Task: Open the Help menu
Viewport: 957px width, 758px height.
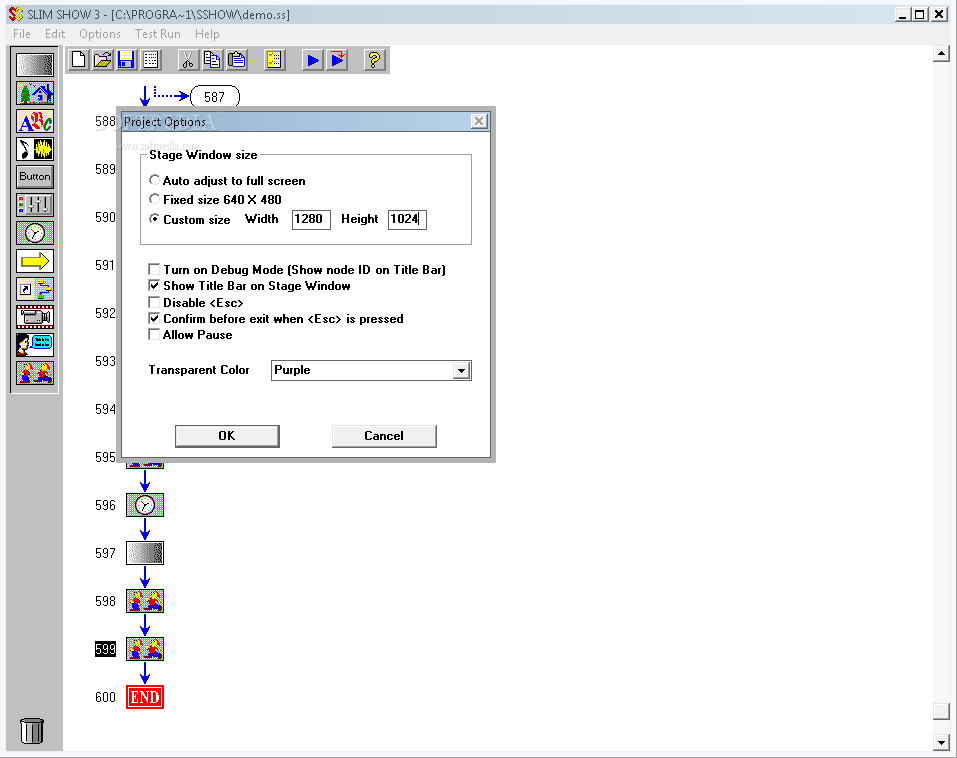Action: (208, 34)
